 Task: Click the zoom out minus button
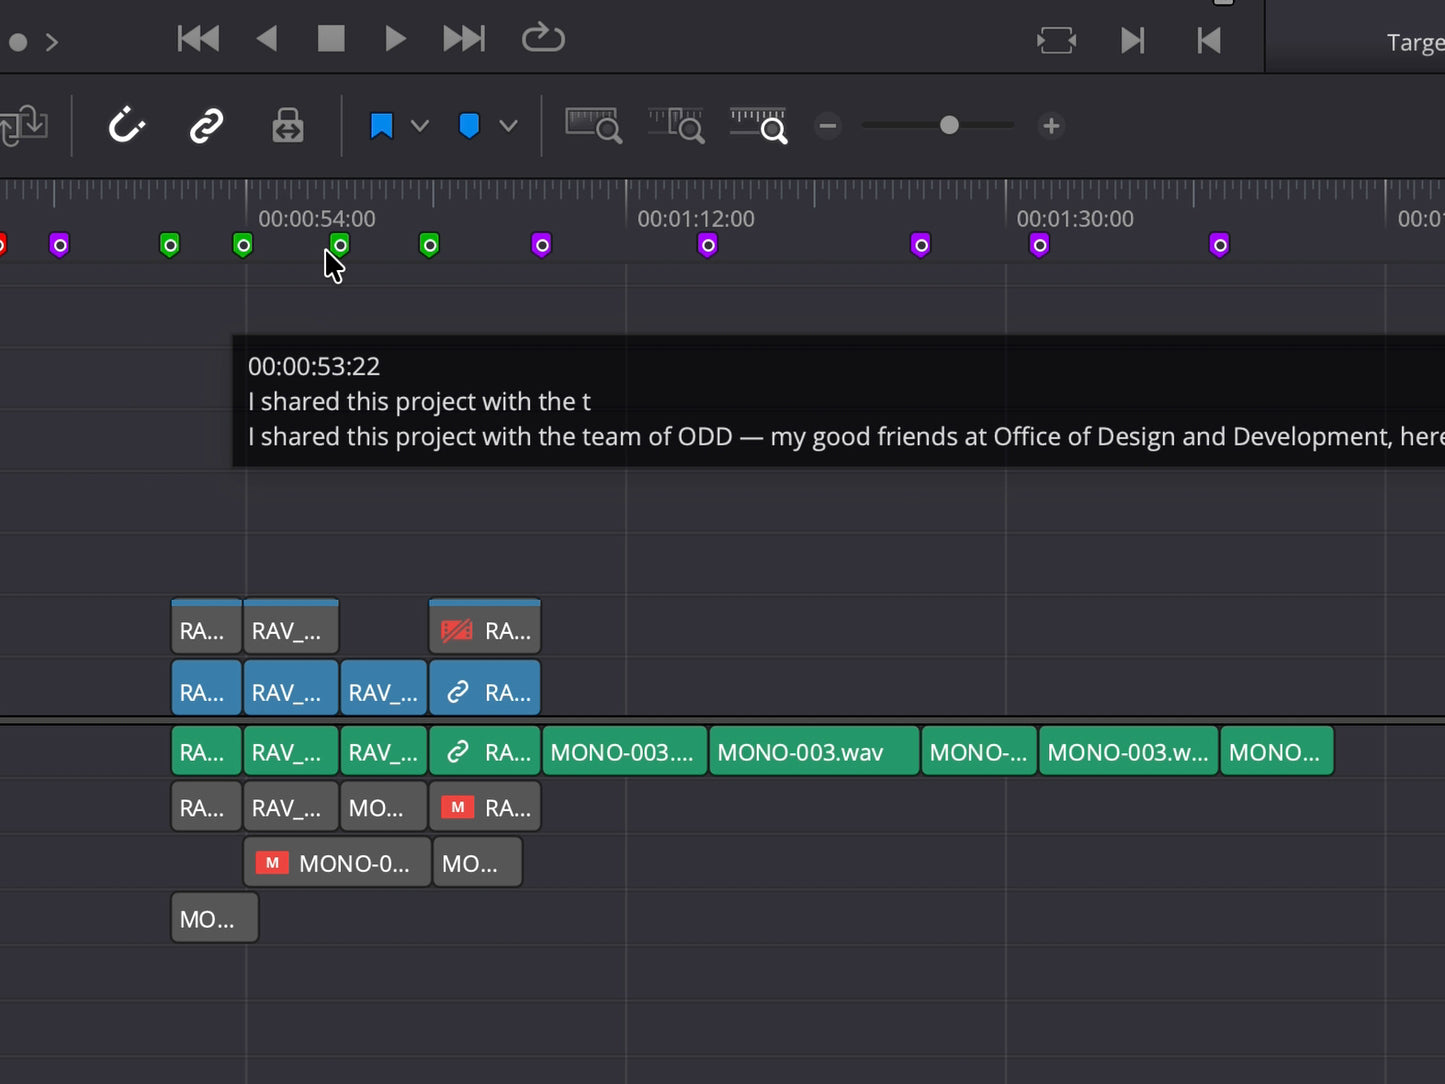[827, 126]
